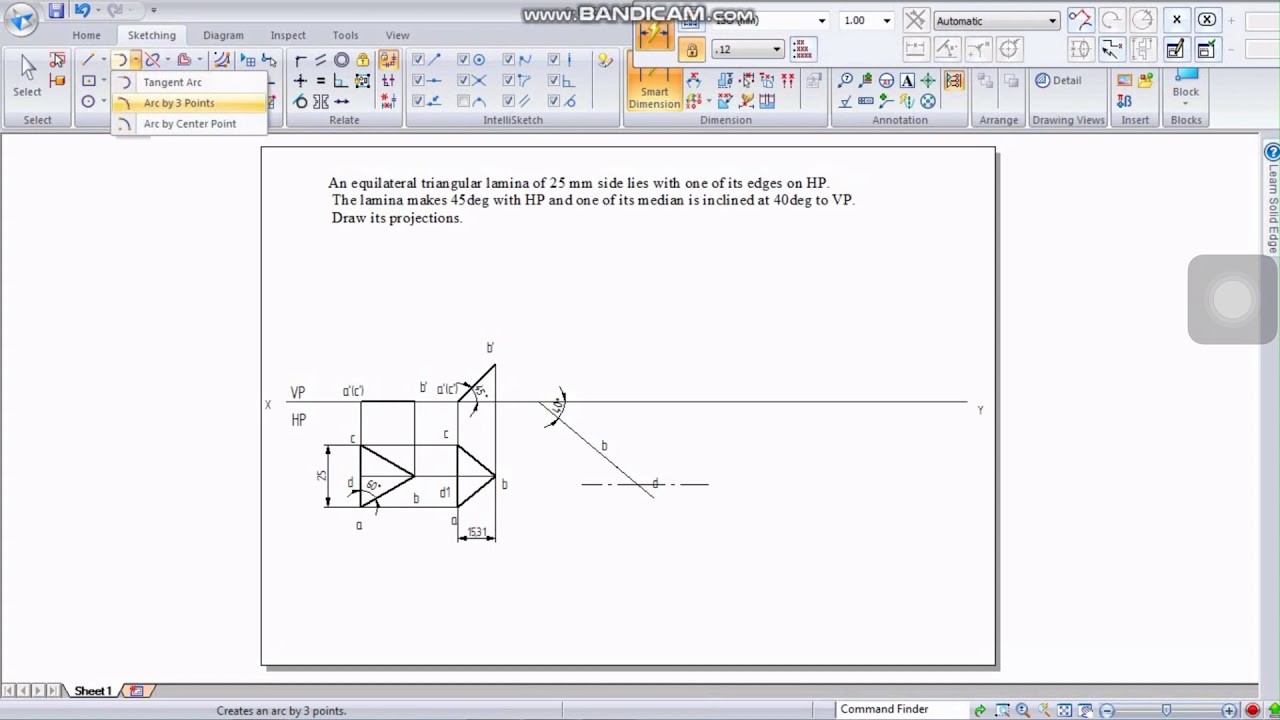Click the Arc tool icon

120,60
